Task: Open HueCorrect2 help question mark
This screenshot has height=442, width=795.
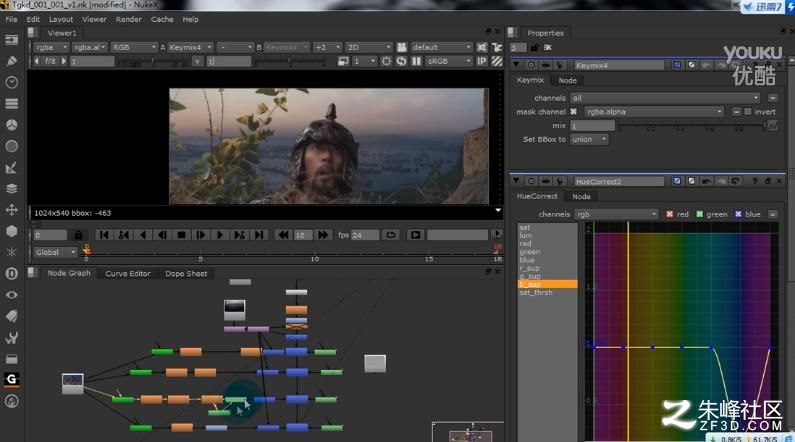Action: pyautogui.click(x=755, y=181)
